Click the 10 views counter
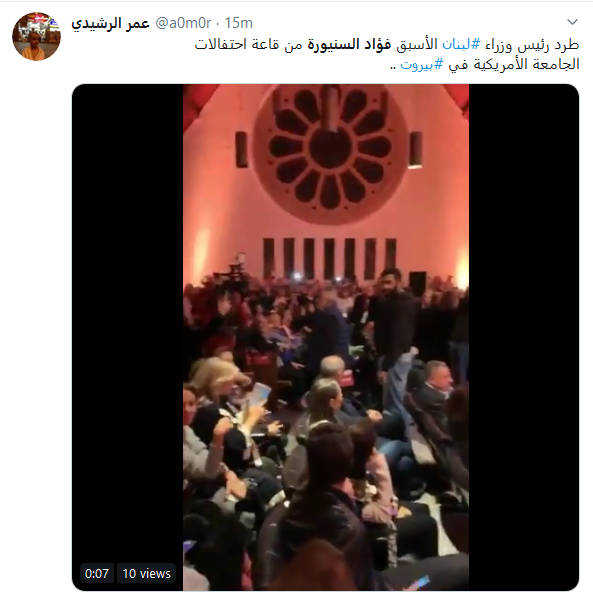 (x=146, y=574)
